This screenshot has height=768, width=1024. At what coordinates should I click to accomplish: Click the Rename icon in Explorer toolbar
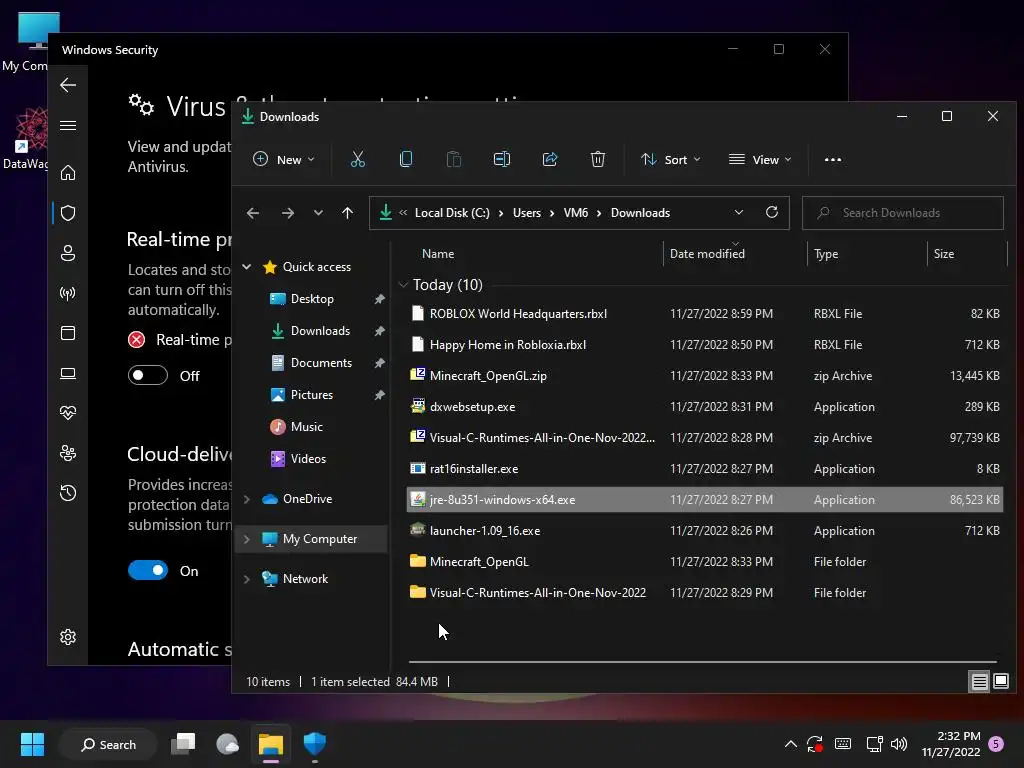click(x=502, y=159)
